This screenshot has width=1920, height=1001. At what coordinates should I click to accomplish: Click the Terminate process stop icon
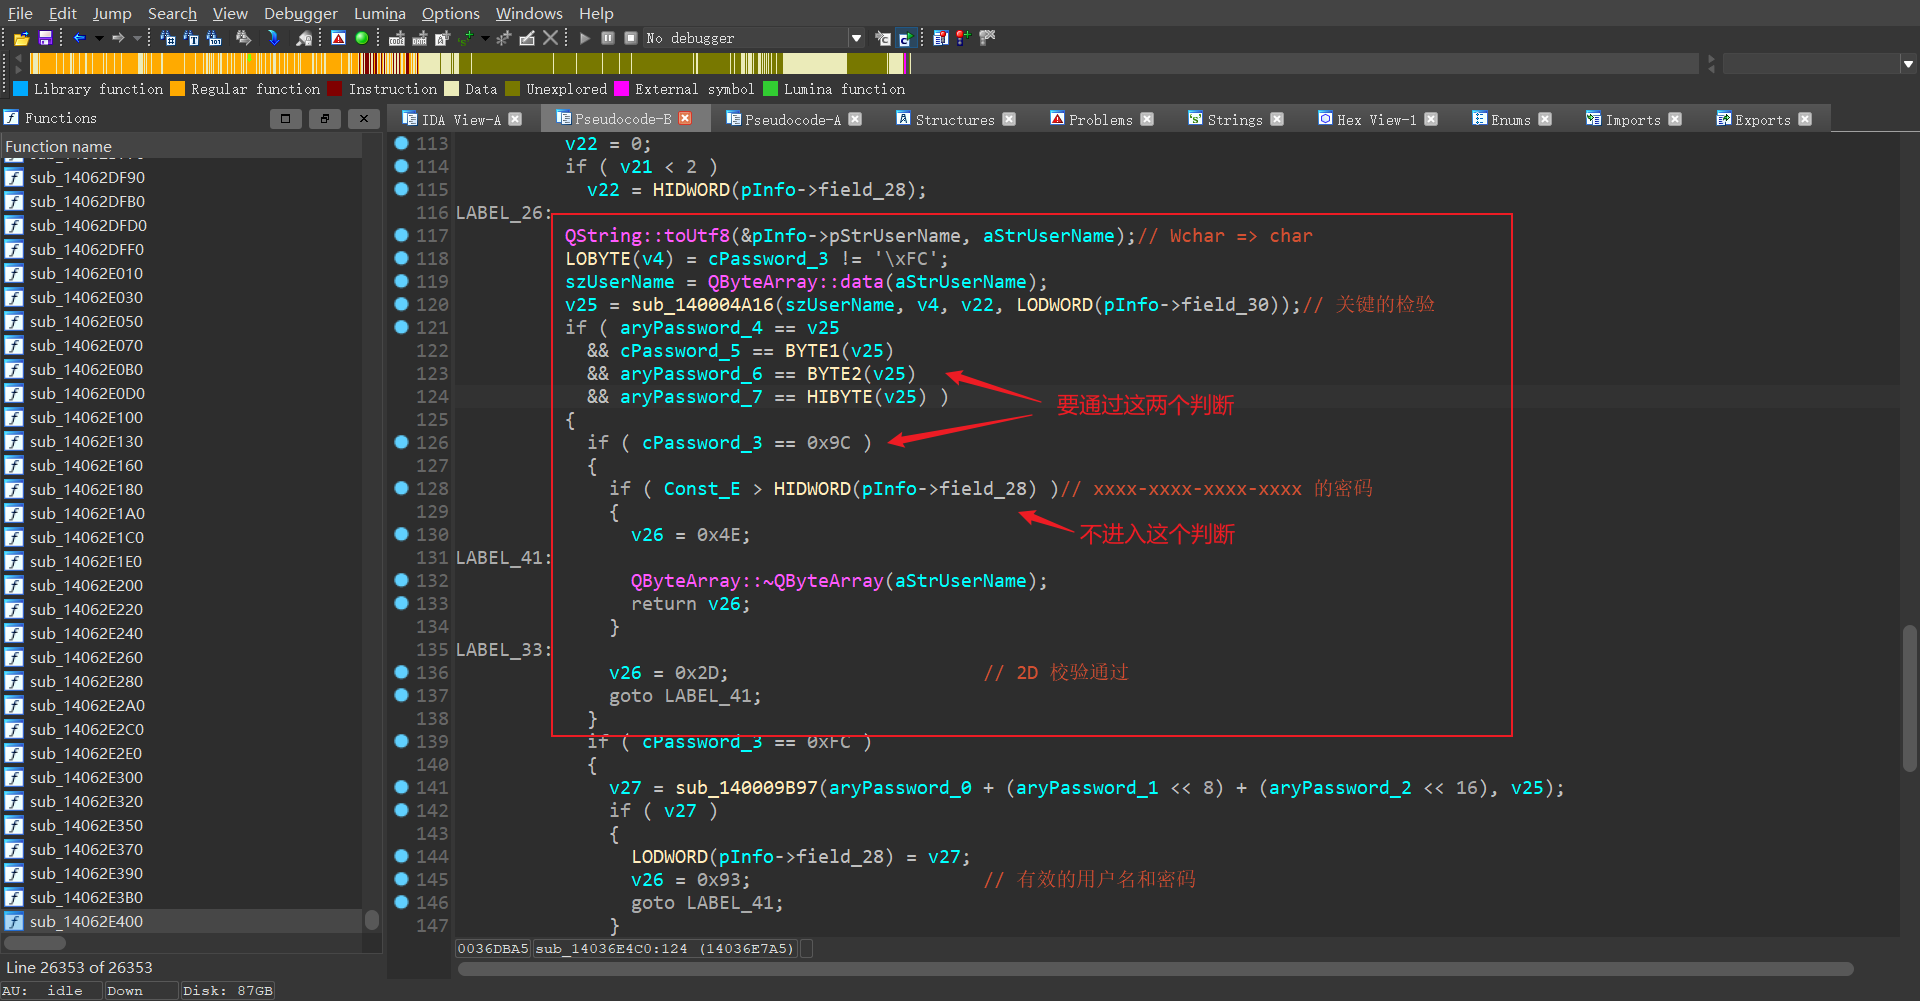pos(631,38)
